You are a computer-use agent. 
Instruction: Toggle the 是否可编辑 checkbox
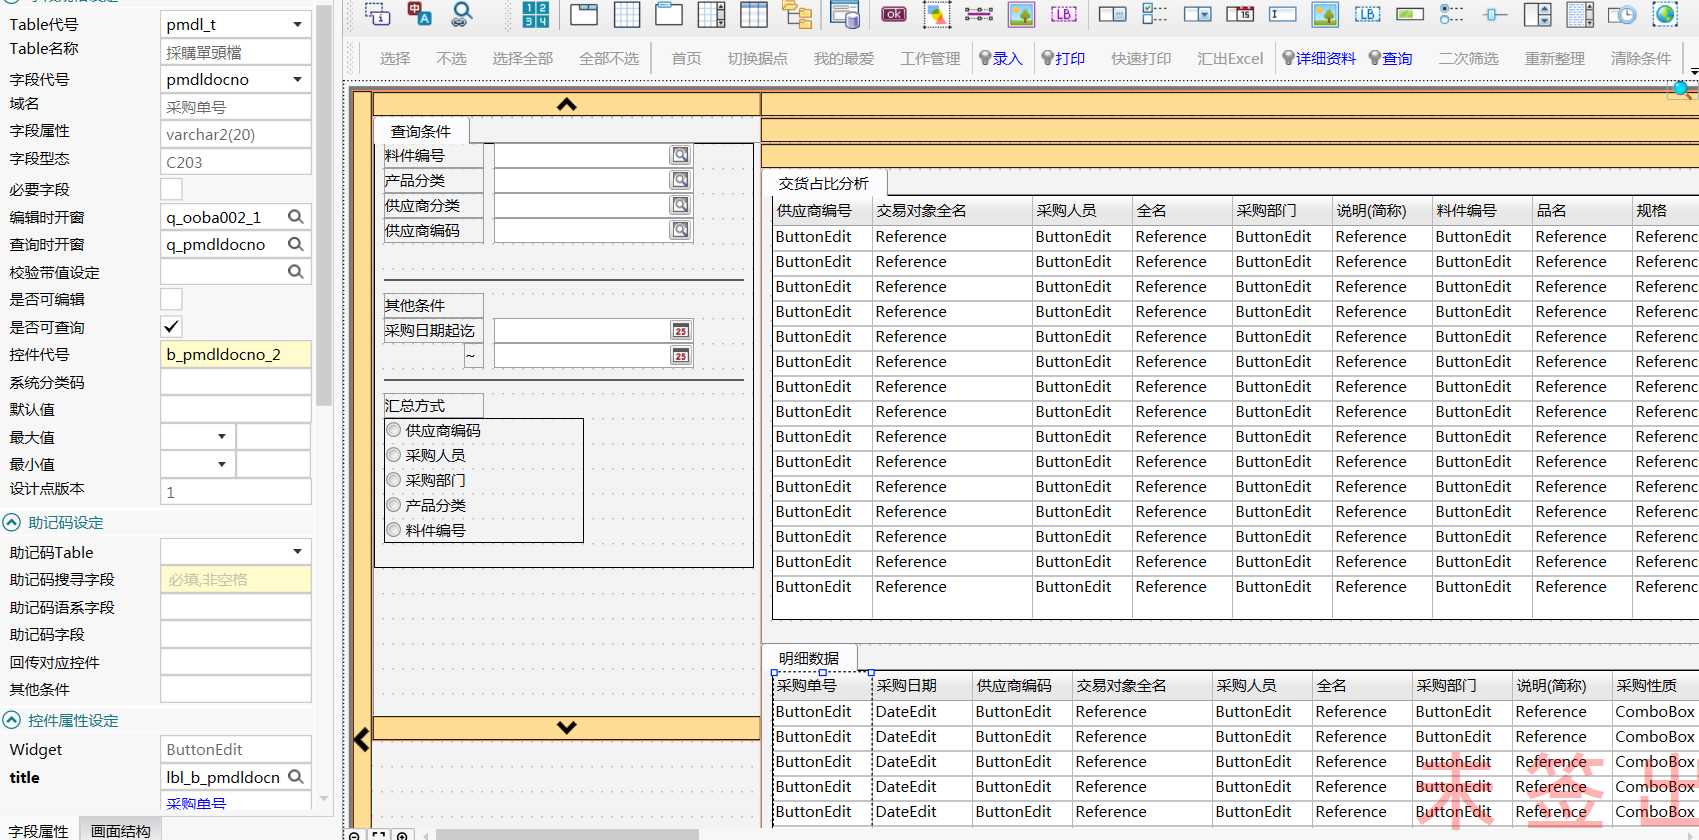[172, 299]
